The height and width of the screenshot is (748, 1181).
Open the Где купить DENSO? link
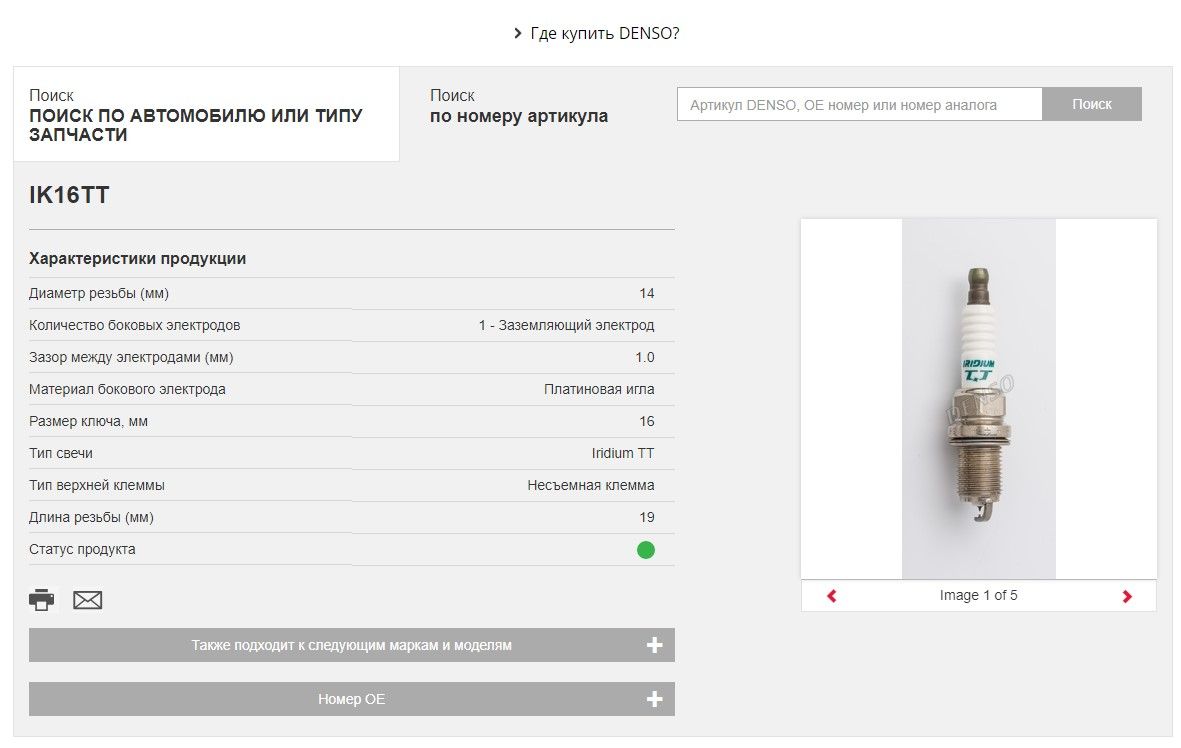[x=604, y=33]
